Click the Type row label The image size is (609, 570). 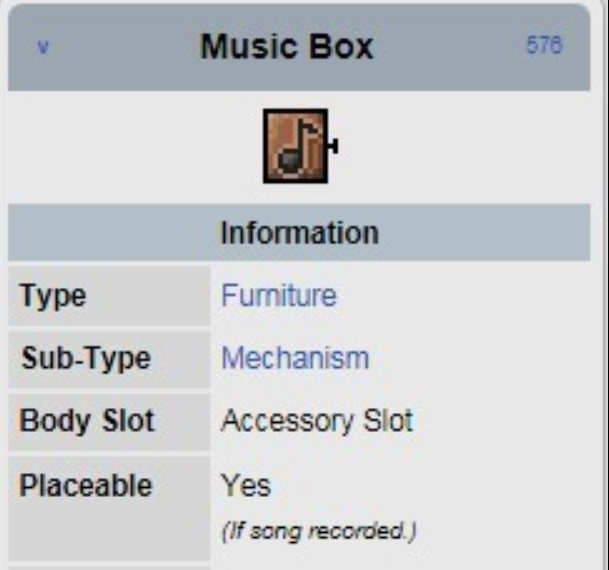coord(53,297)
